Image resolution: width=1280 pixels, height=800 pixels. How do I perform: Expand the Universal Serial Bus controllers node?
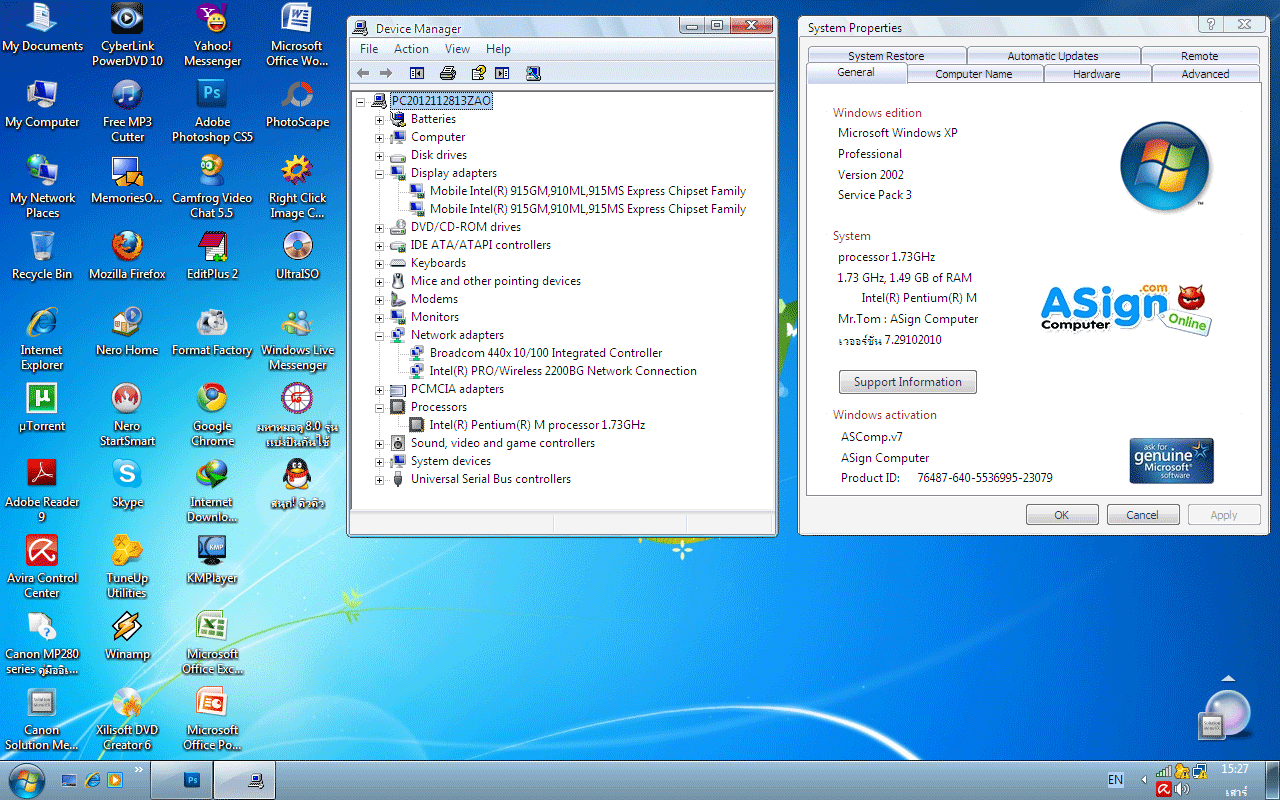pyautogui.click(x=379, y=479)
